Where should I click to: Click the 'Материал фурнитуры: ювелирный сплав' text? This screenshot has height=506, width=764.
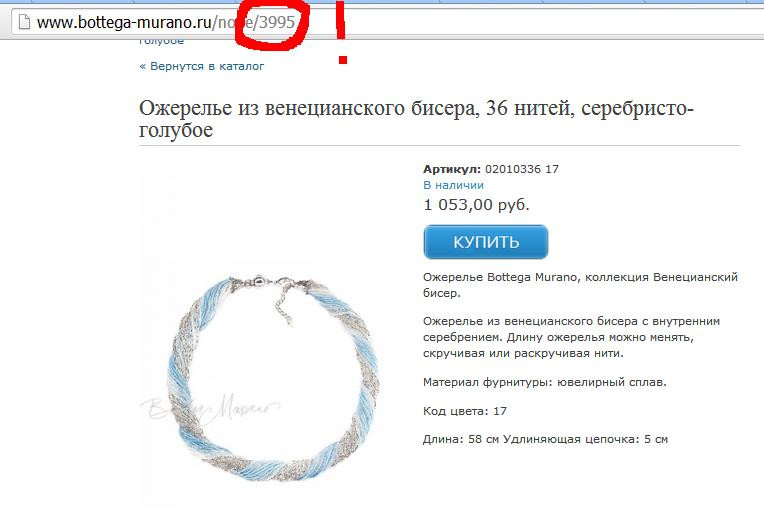[544, 382]
